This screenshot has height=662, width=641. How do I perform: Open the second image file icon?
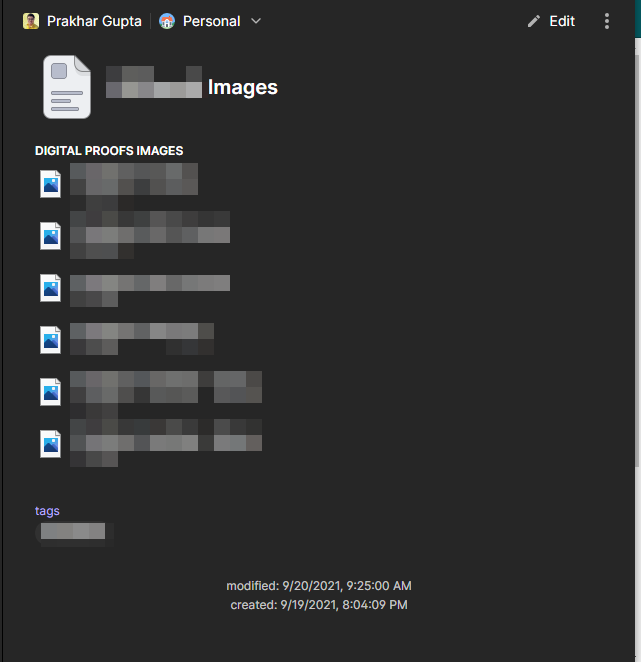coord(50,236)
